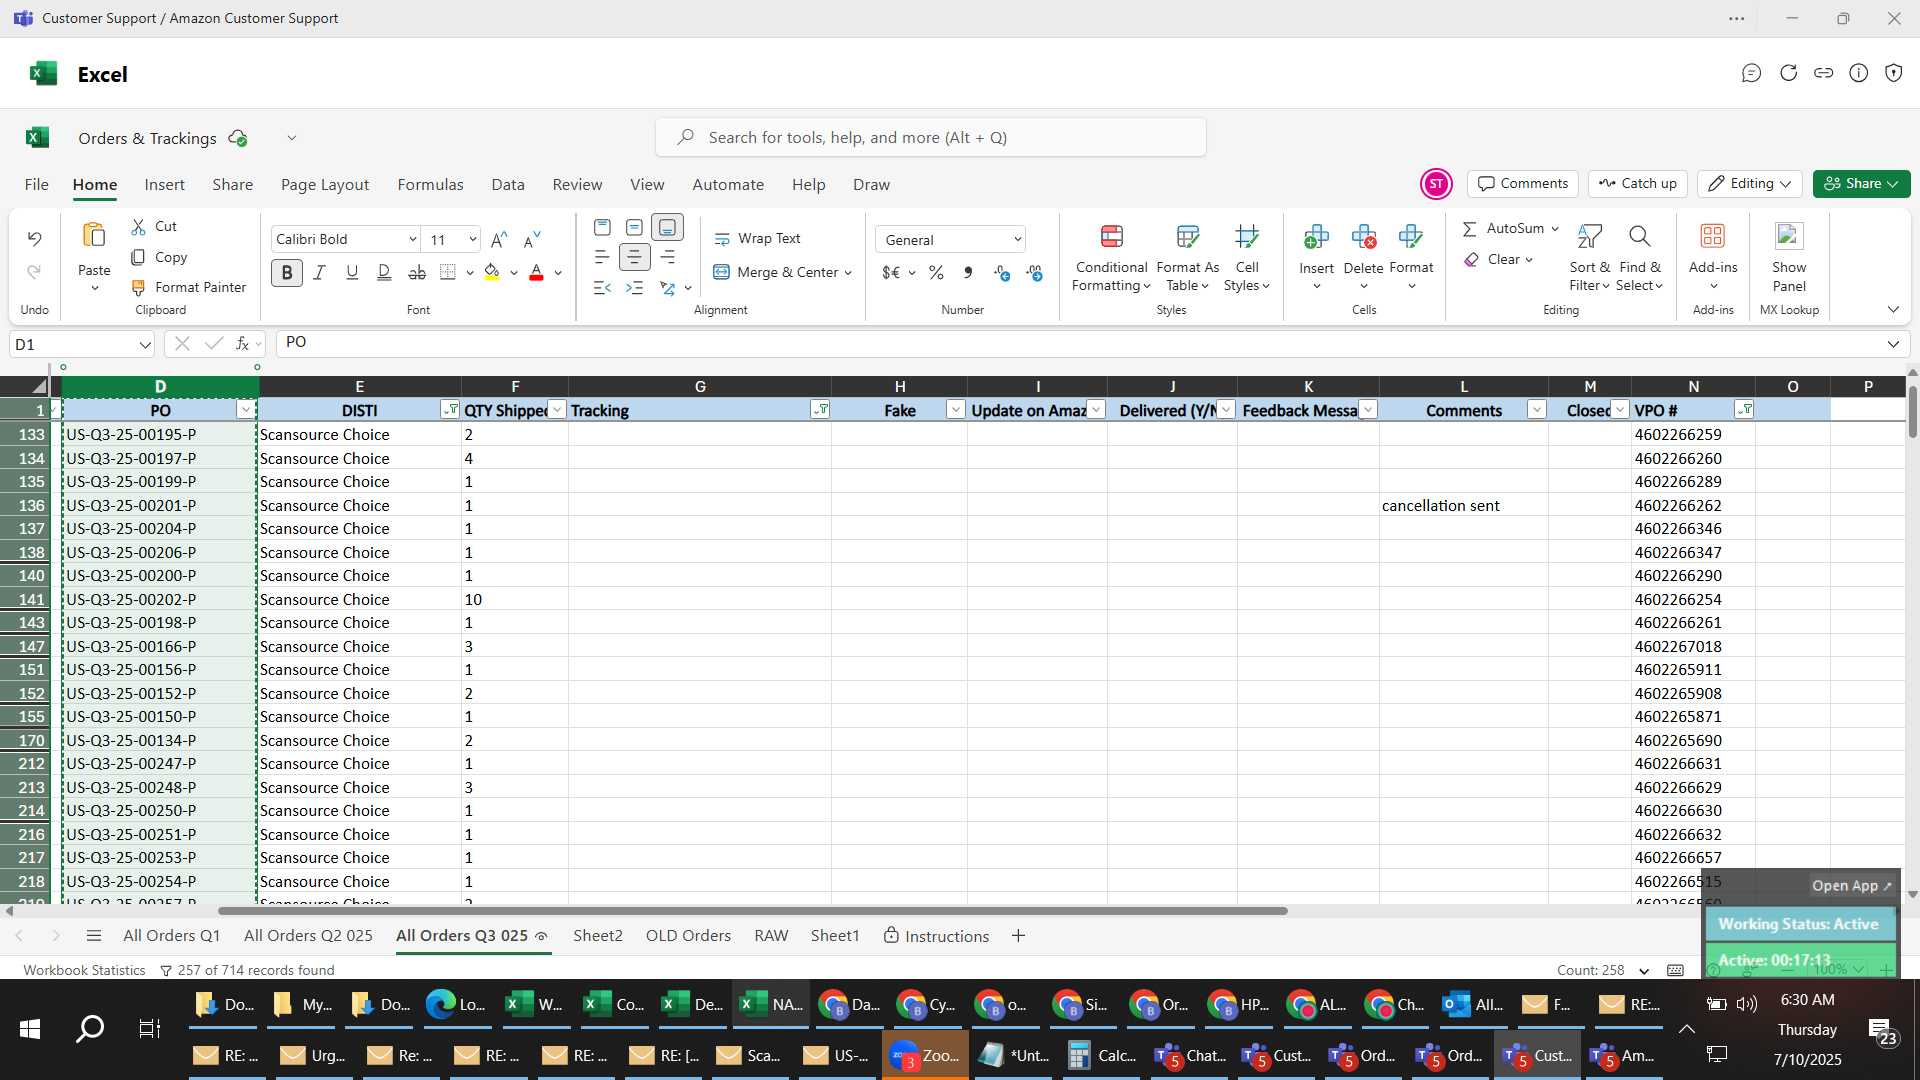This screenshot has width=1920, height=1080.
Task: Click the Format As Table icon
Action: coord(1187,237)
